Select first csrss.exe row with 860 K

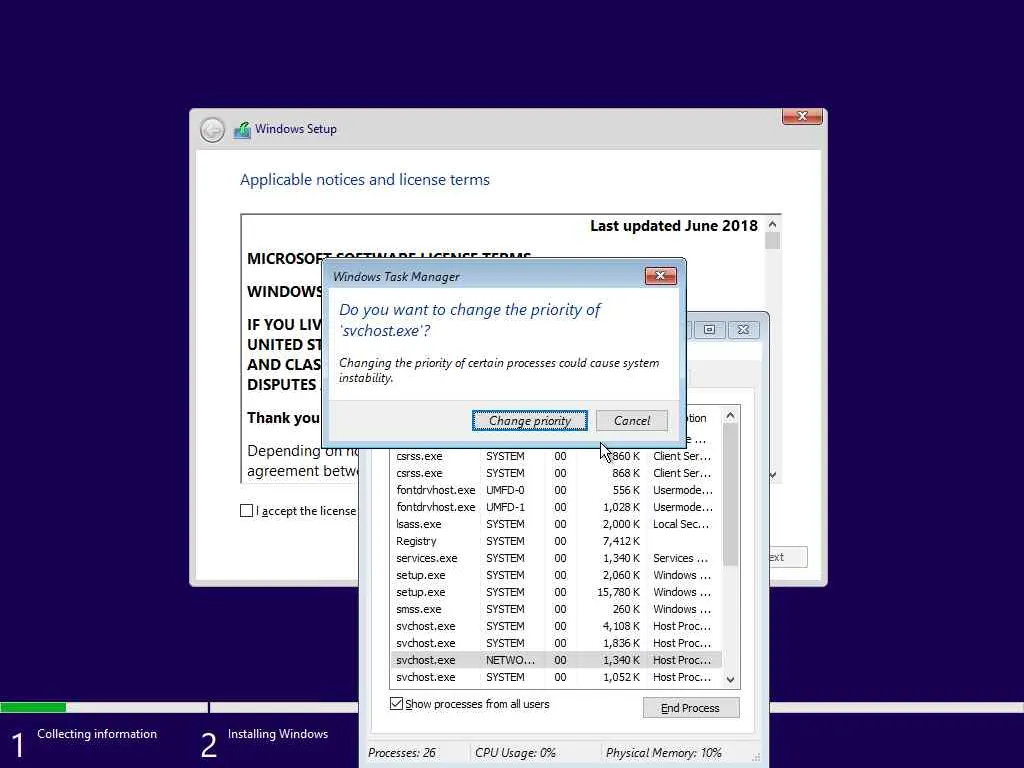[x=556, y=456]
